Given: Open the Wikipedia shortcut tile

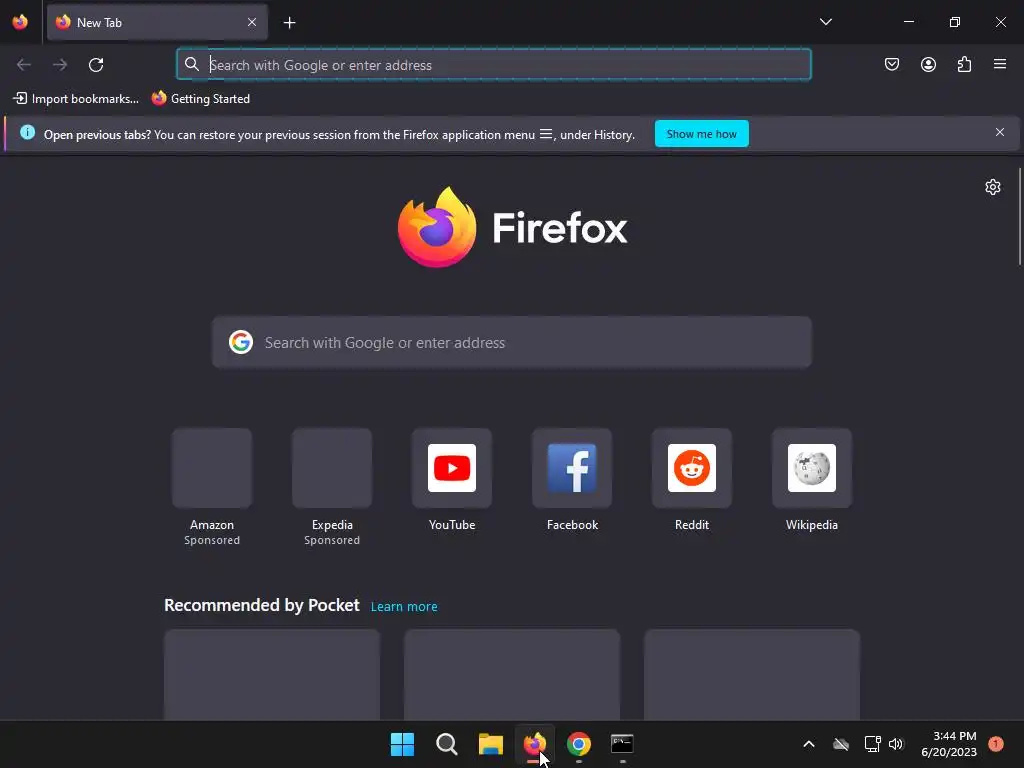Looking at the screenshot, I should 812,481.
